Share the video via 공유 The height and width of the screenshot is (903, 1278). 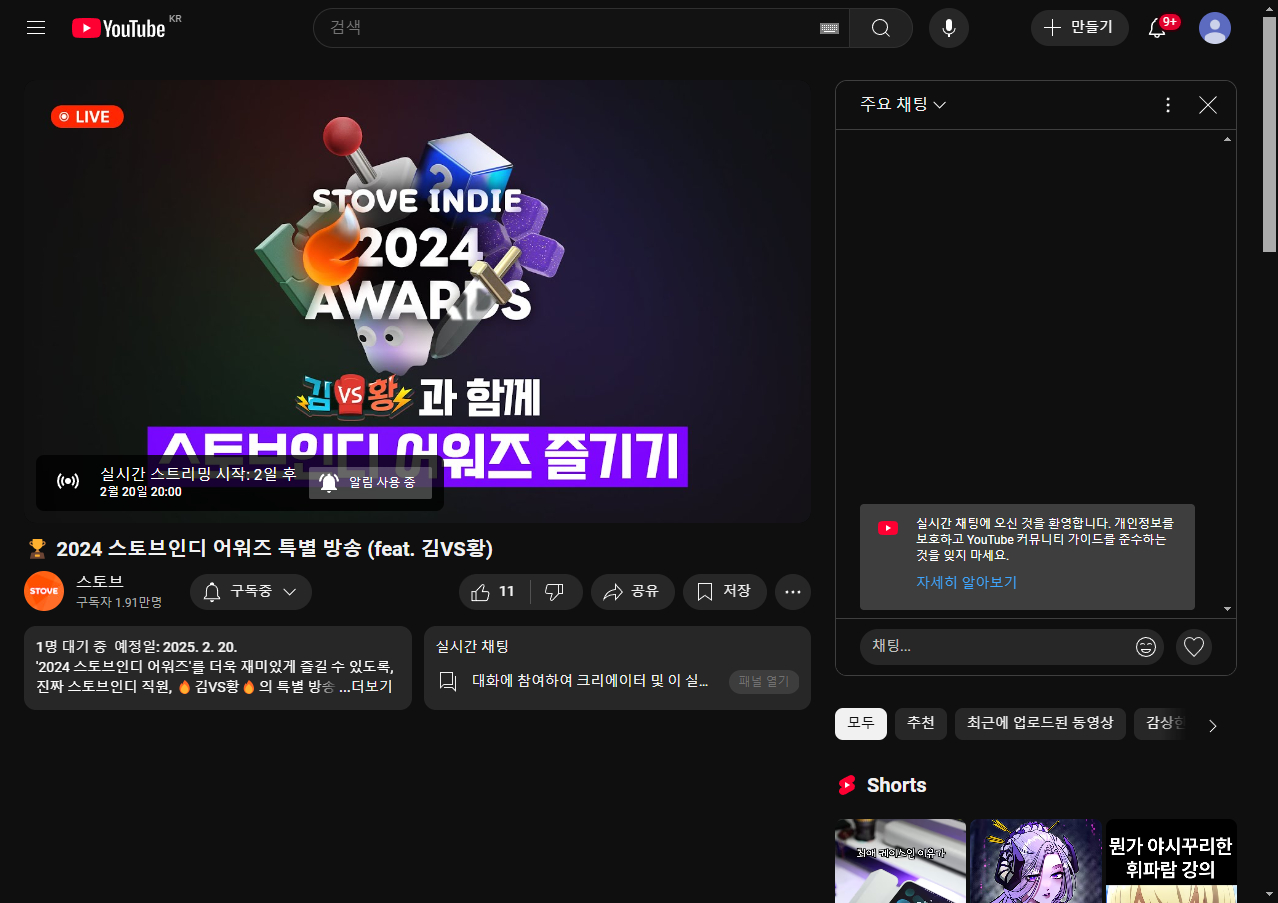(x=633, y=592)
